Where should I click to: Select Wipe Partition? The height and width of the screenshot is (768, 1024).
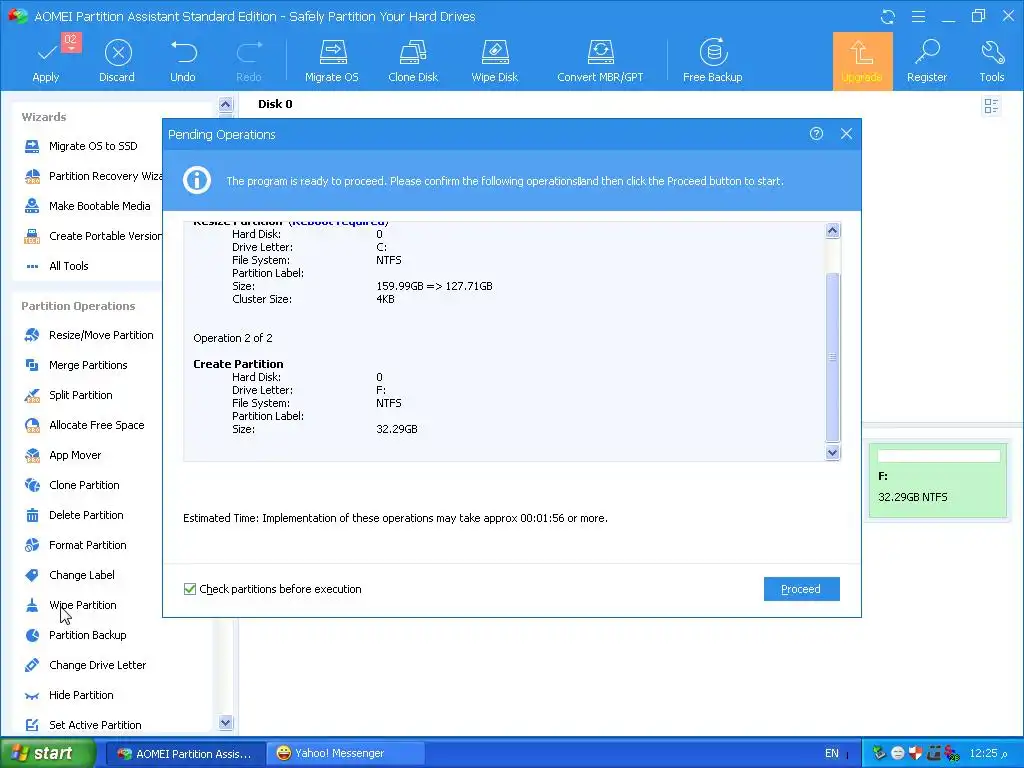point(71,605)
